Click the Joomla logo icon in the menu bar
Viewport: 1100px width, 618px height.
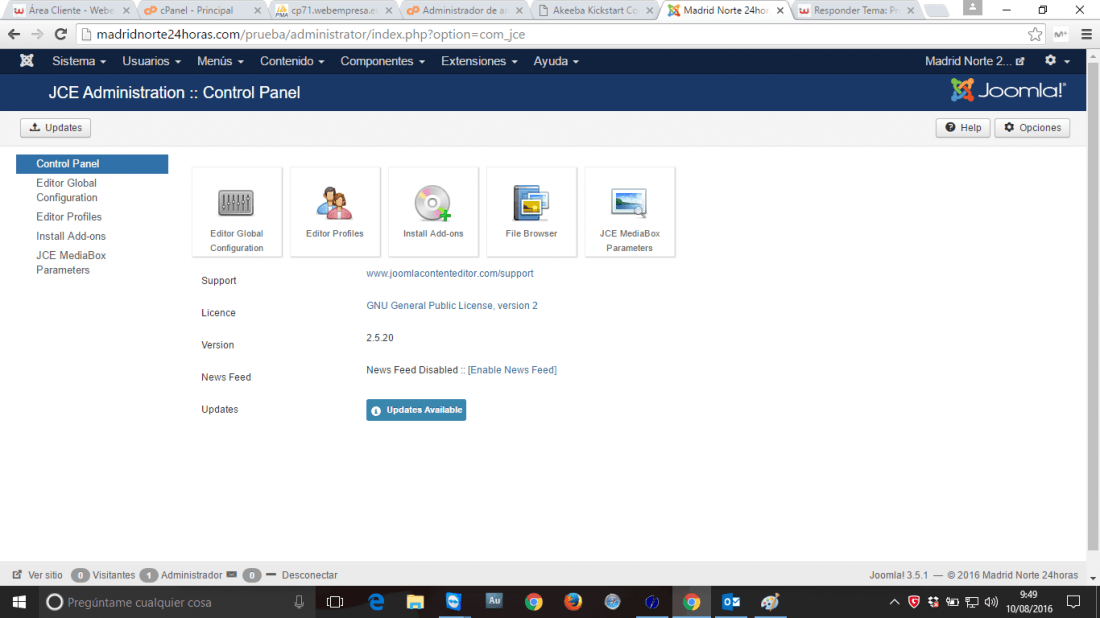[27, 61]
